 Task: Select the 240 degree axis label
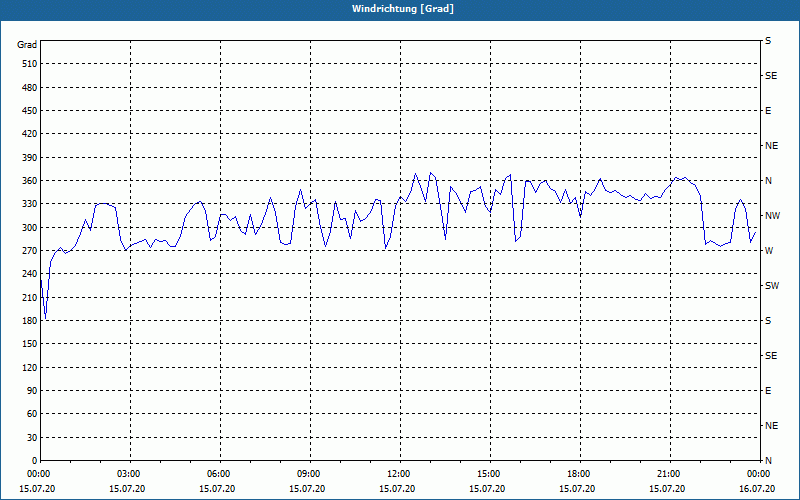pos(30,274)
